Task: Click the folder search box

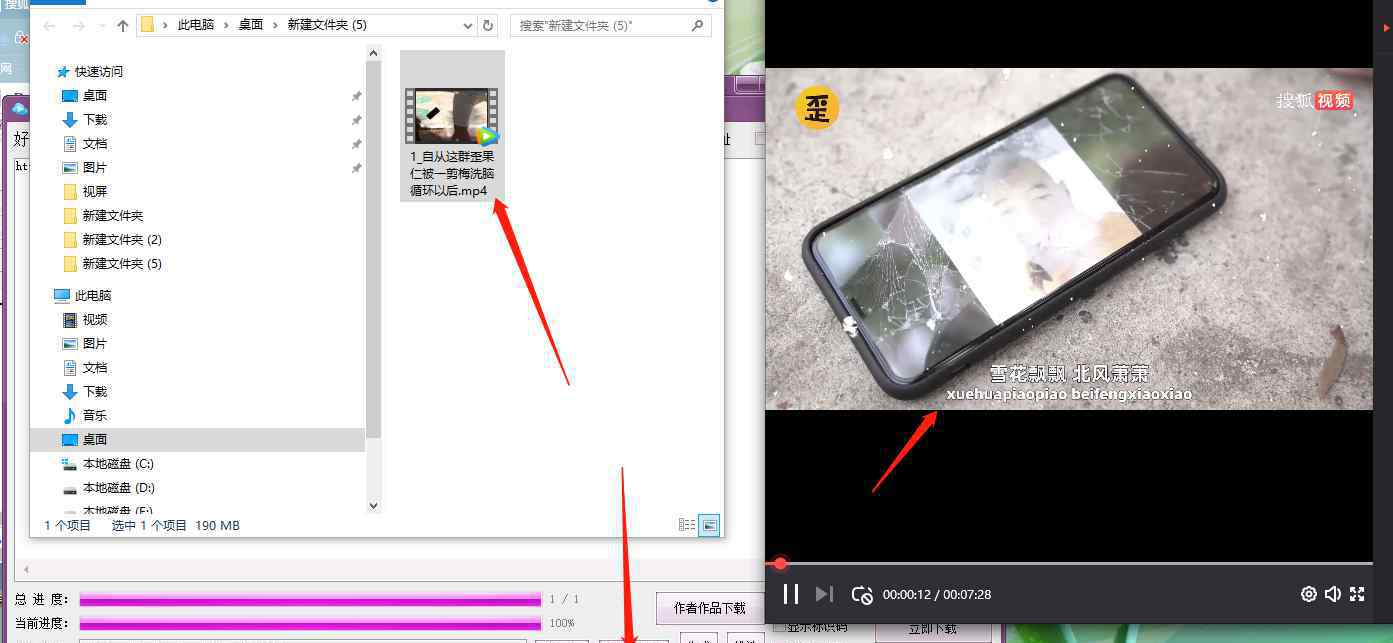Action: pos(610,25)
